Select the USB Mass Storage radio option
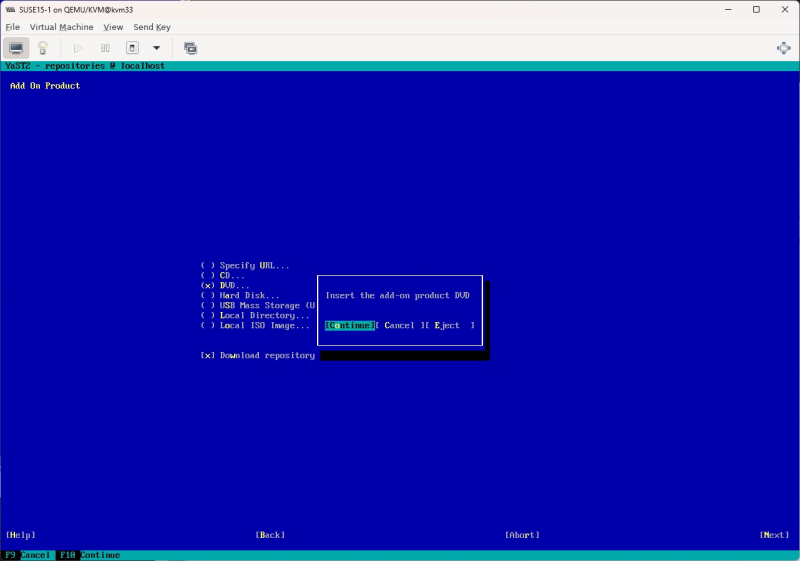 258,305
